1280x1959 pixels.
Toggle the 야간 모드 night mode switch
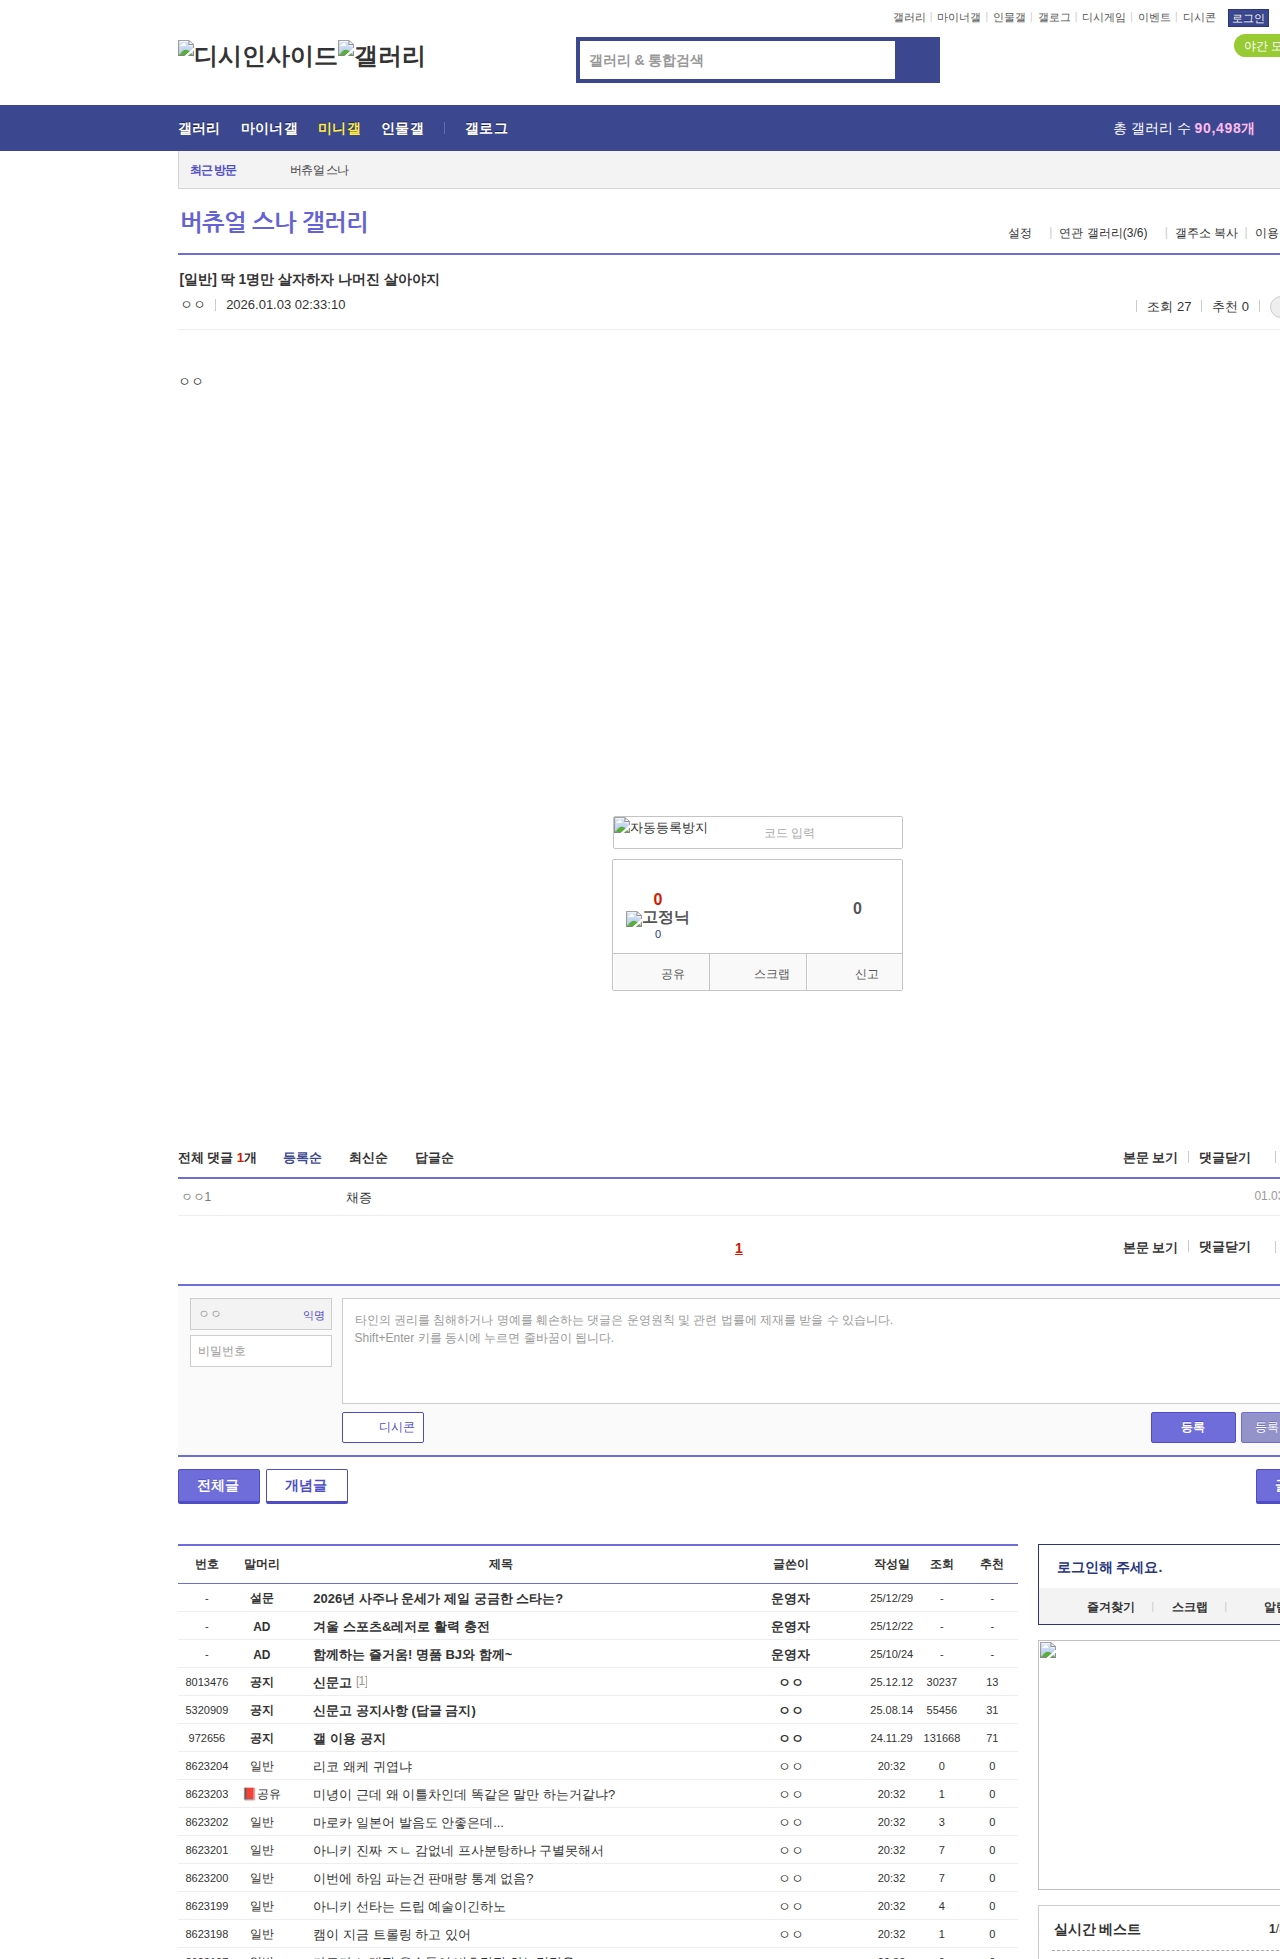coord(1257,46)
